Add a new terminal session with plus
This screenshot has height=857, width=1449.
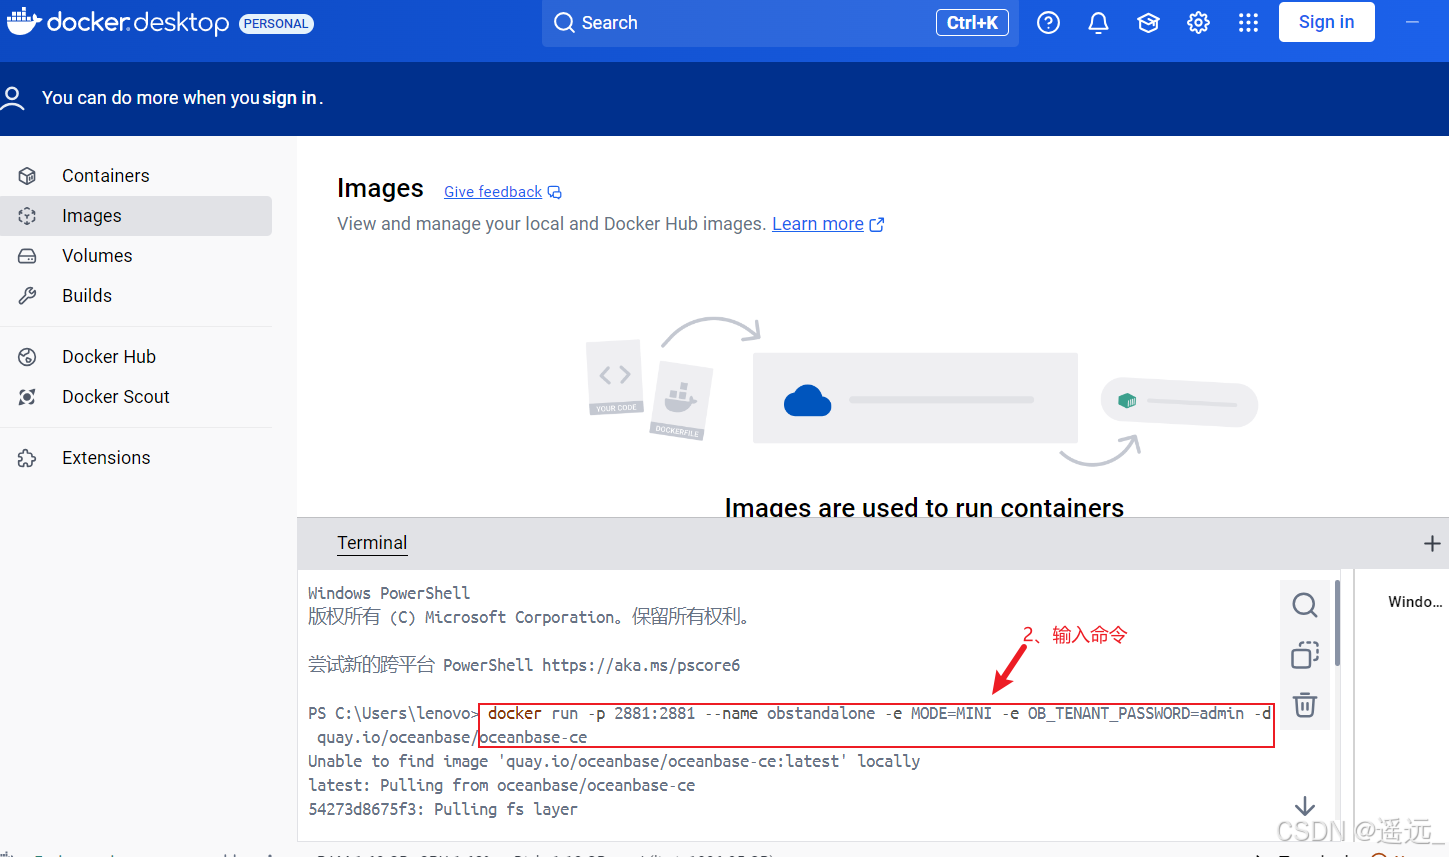[x=1432, y=543]
